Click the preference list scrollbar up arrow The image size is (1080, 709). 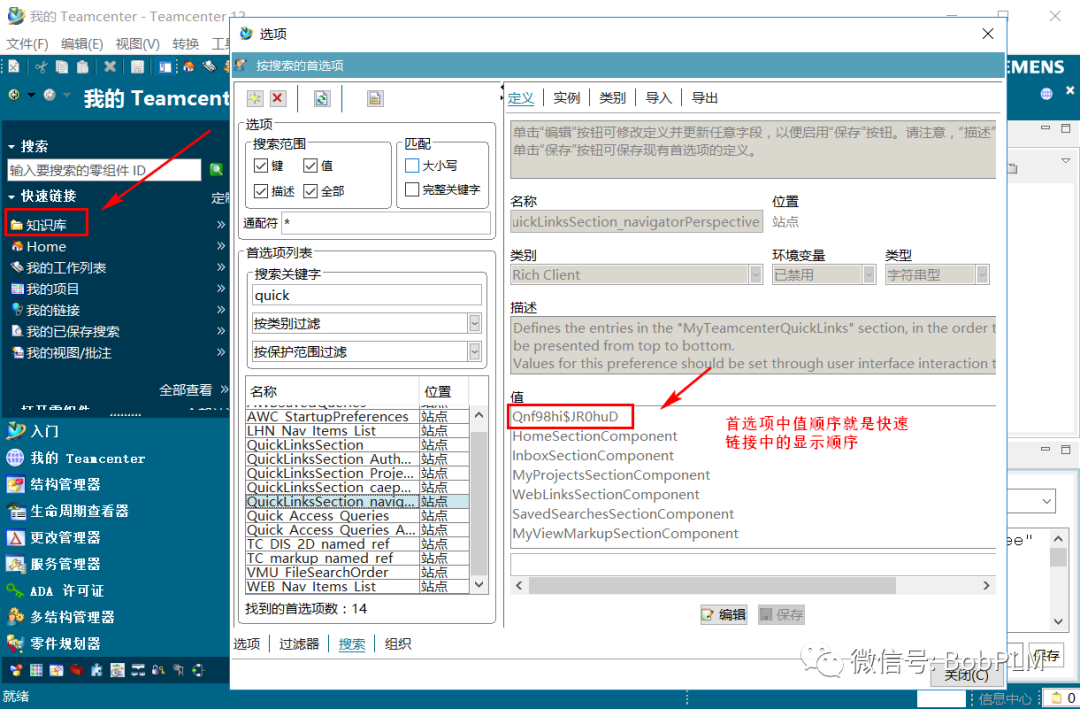click(479, 415)
